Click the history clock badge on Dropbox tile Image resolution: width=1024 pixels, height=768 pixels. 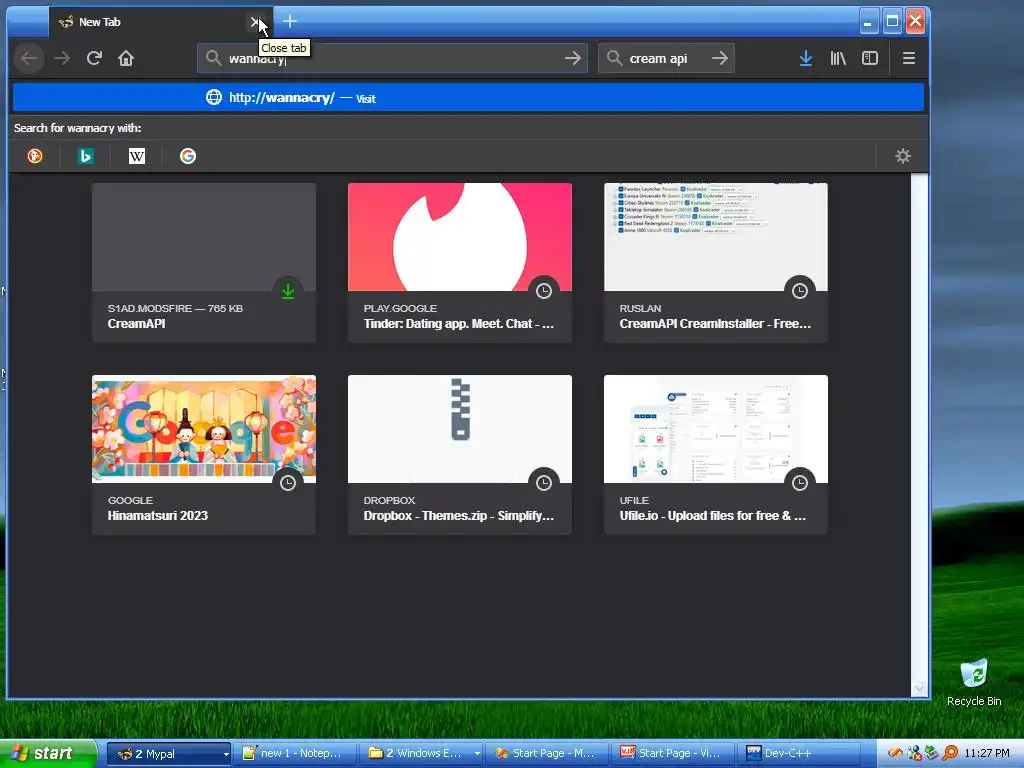[544, 483]
